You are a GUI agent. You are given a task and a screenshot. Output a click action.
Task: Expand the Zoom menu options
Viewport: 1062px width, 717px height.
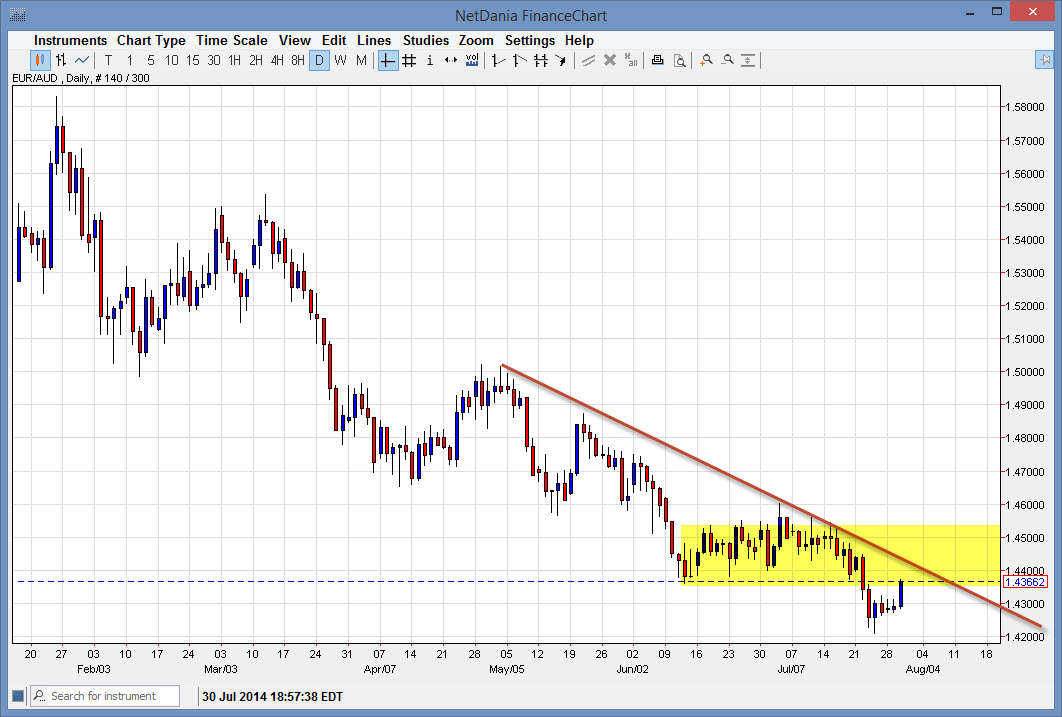(476, 40)
